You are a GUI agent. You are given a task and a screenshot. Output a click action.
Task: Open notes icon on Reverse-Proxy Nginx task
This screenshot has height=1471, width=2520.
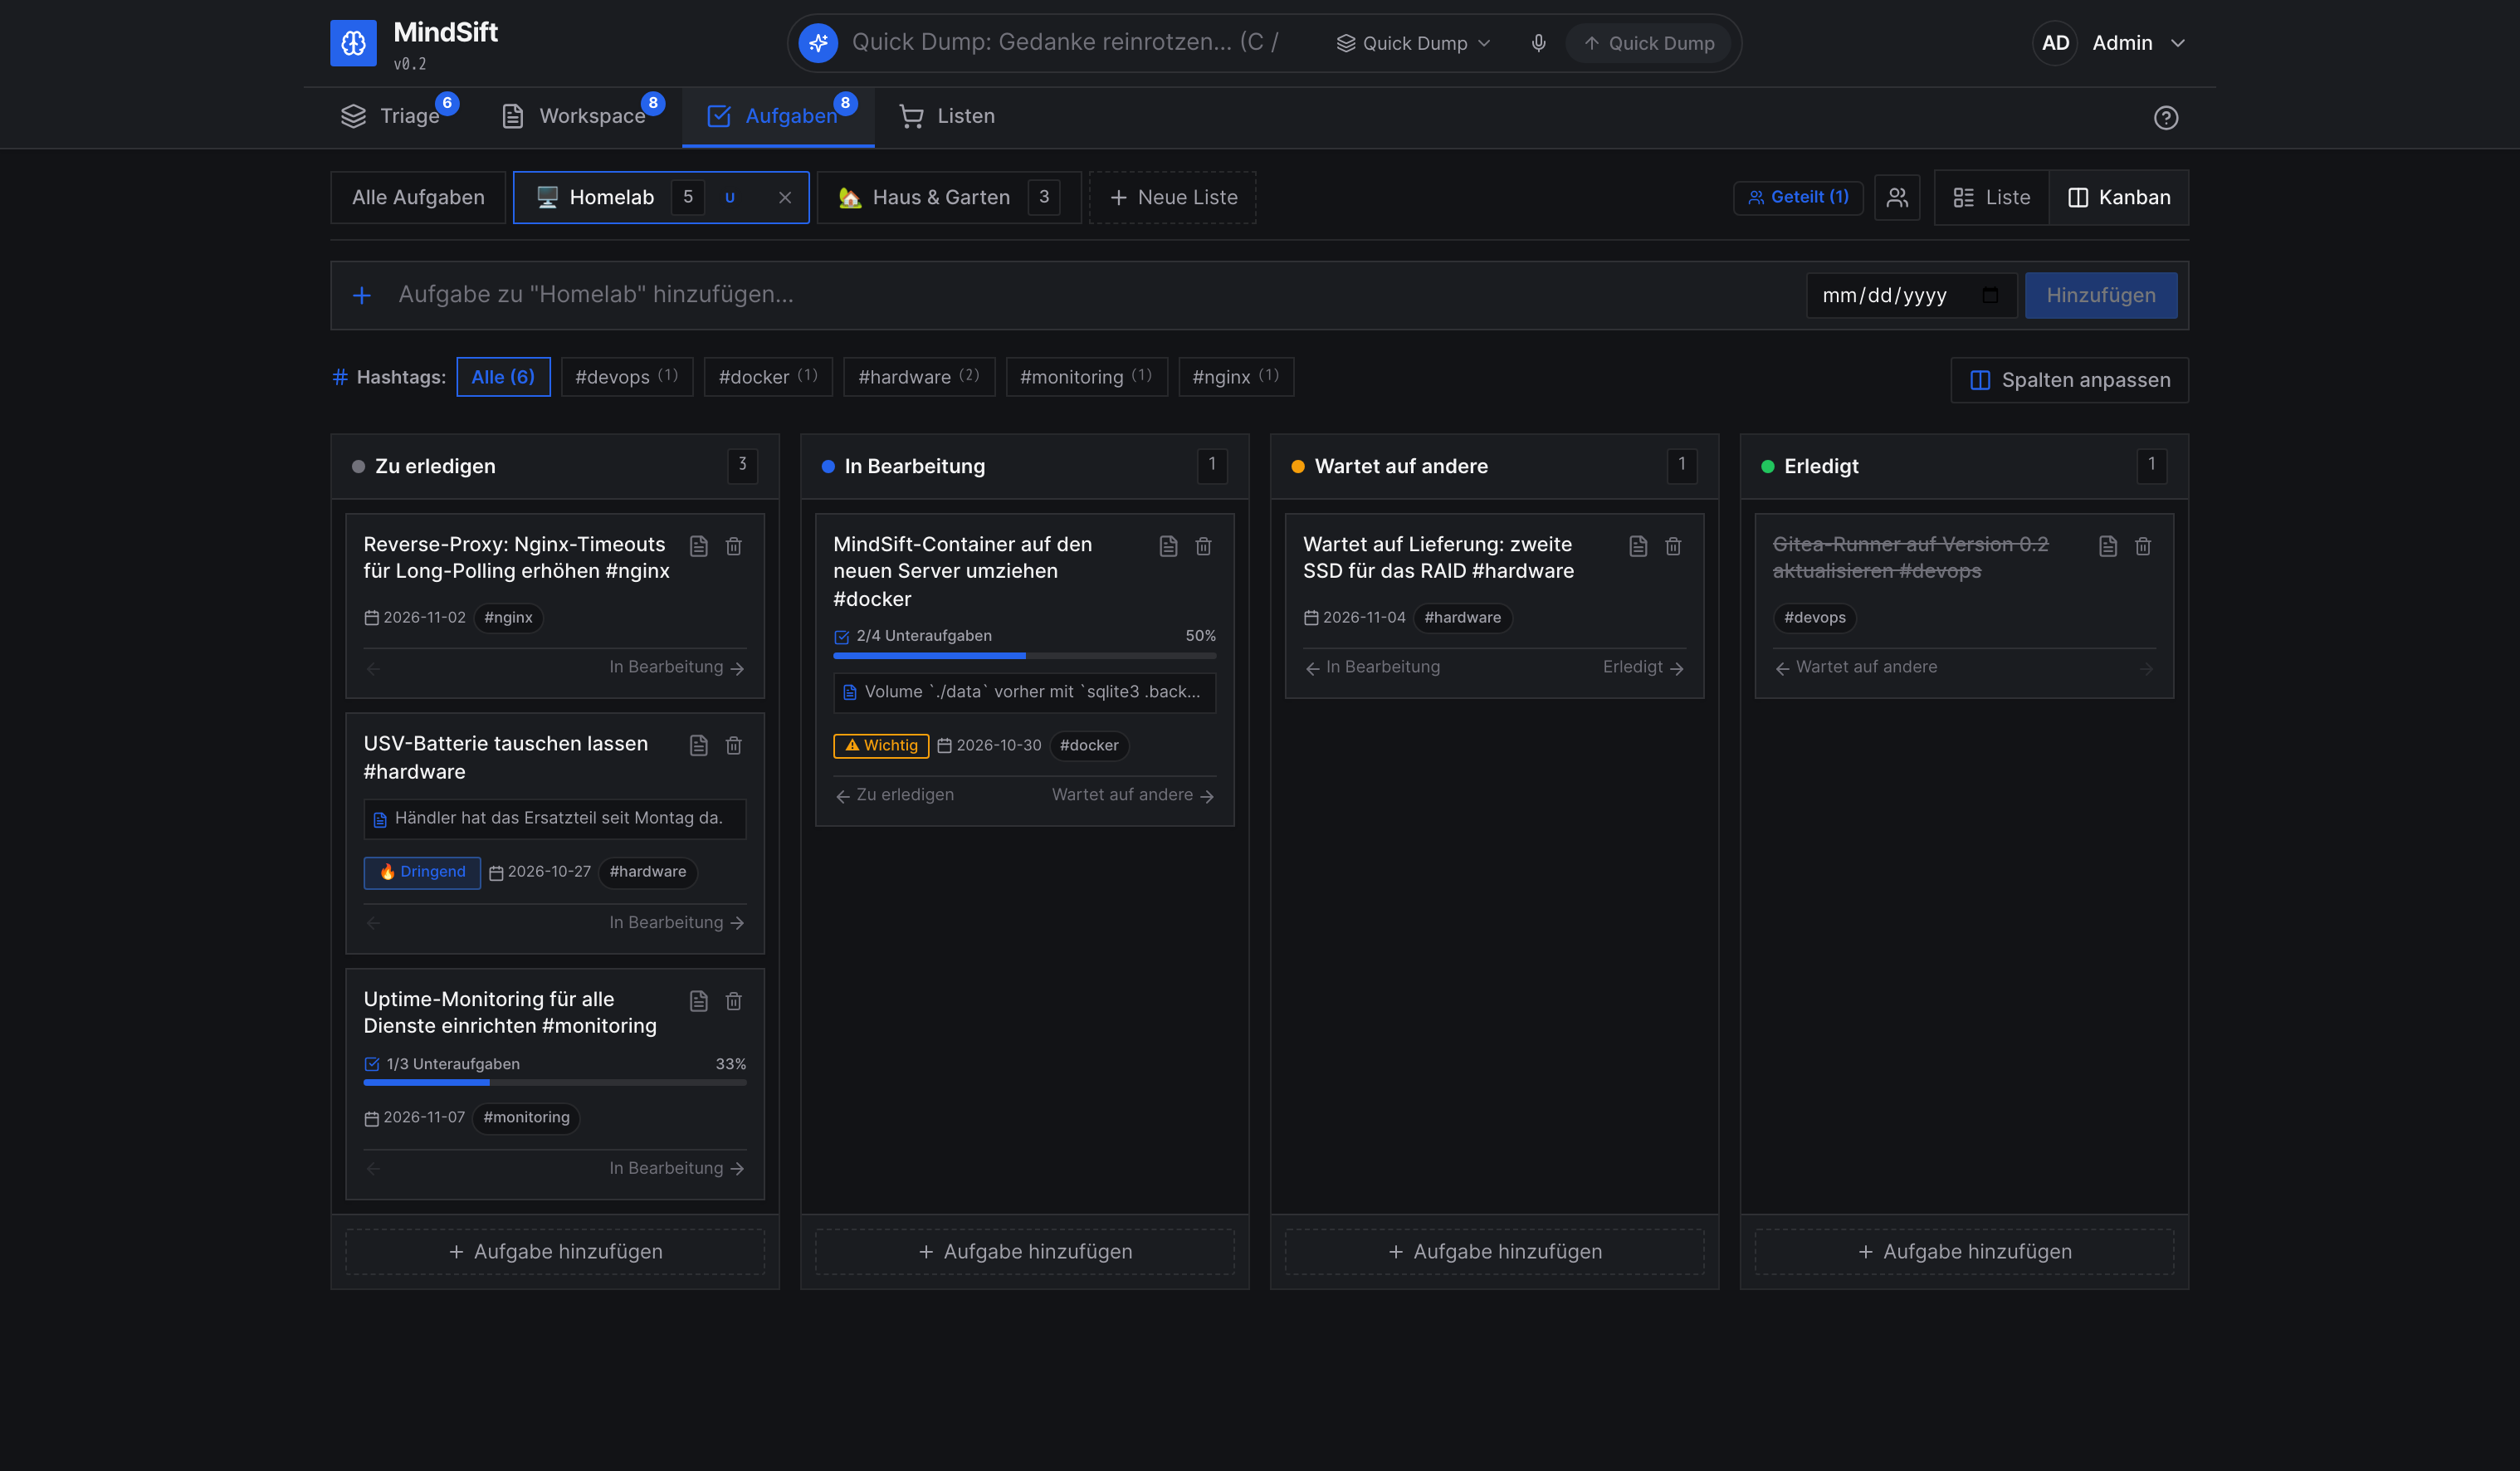(x=698, y=546)
